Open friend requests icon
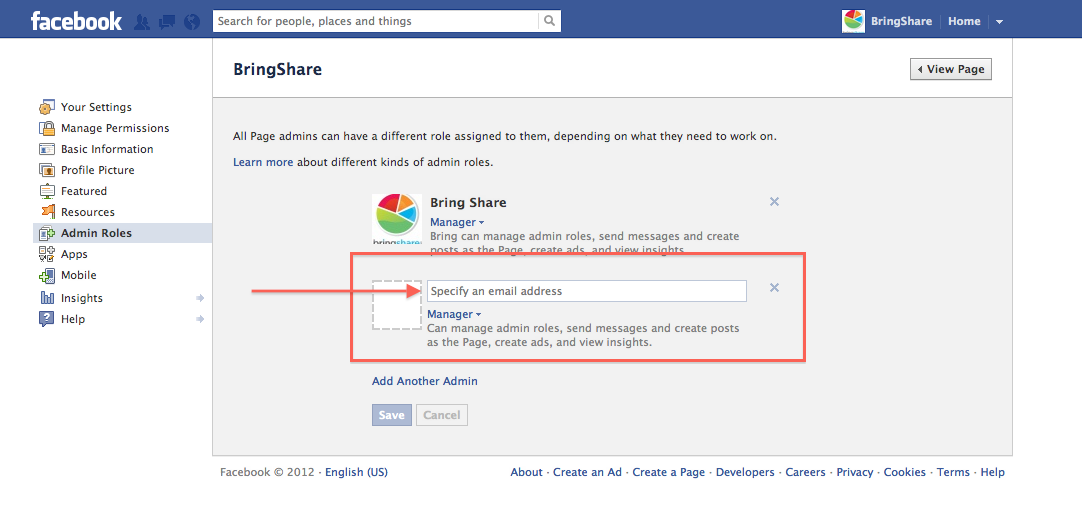The height and width of the screenshot is (519, 1082). pos(141,21)
